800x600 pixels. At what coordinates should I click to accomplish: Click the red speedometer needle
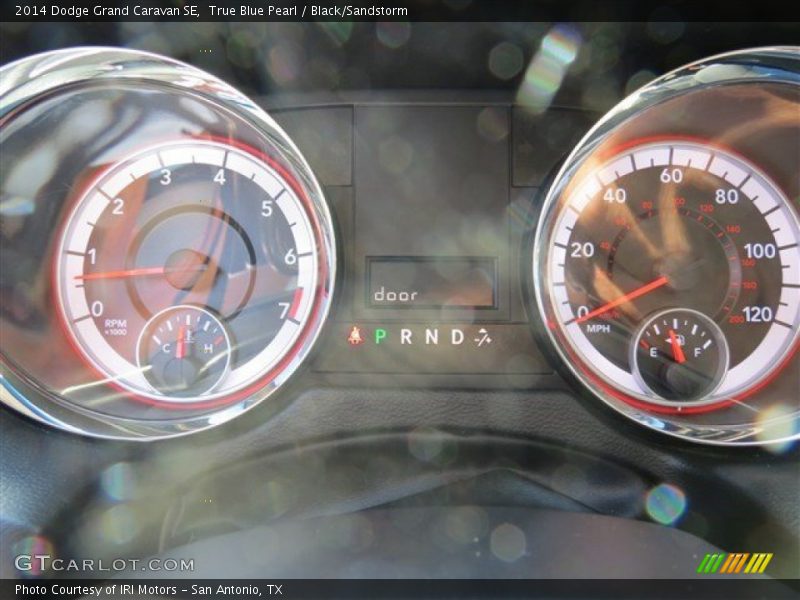pos(619,299)
